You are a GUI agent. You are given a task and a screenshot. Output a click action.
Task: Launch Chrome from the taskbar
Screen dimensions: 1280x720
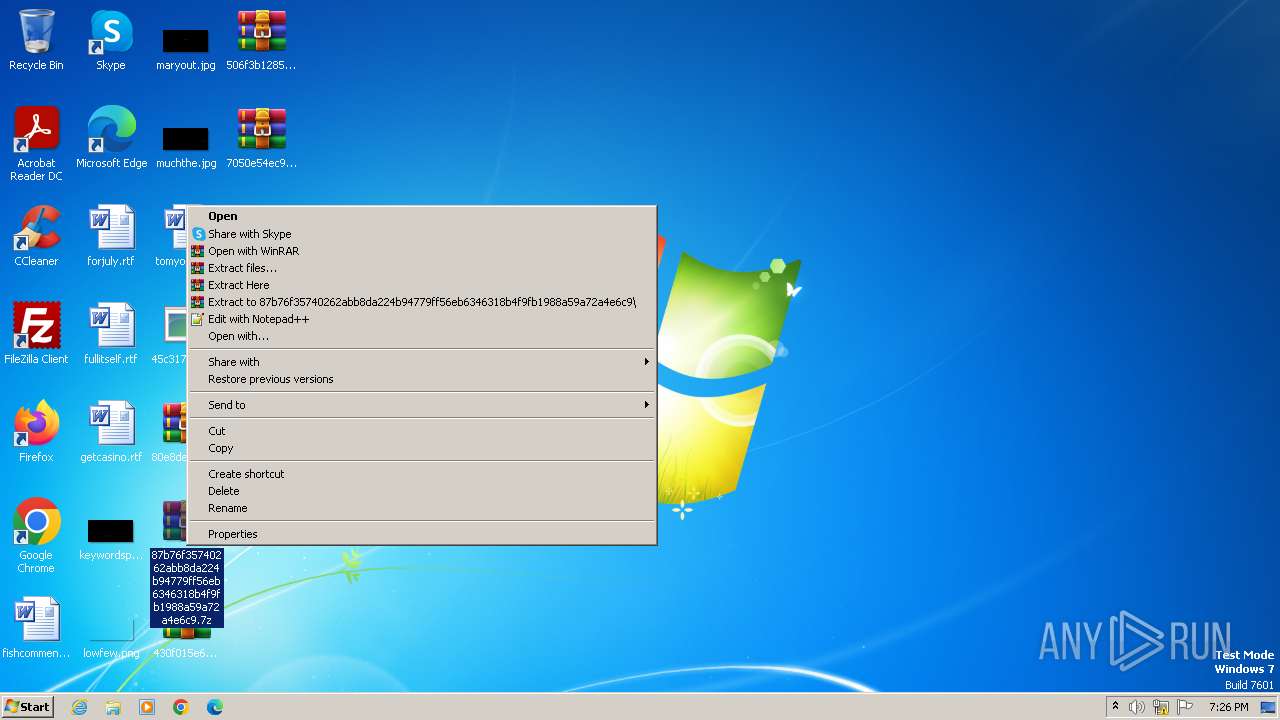[x=181, y=707]
